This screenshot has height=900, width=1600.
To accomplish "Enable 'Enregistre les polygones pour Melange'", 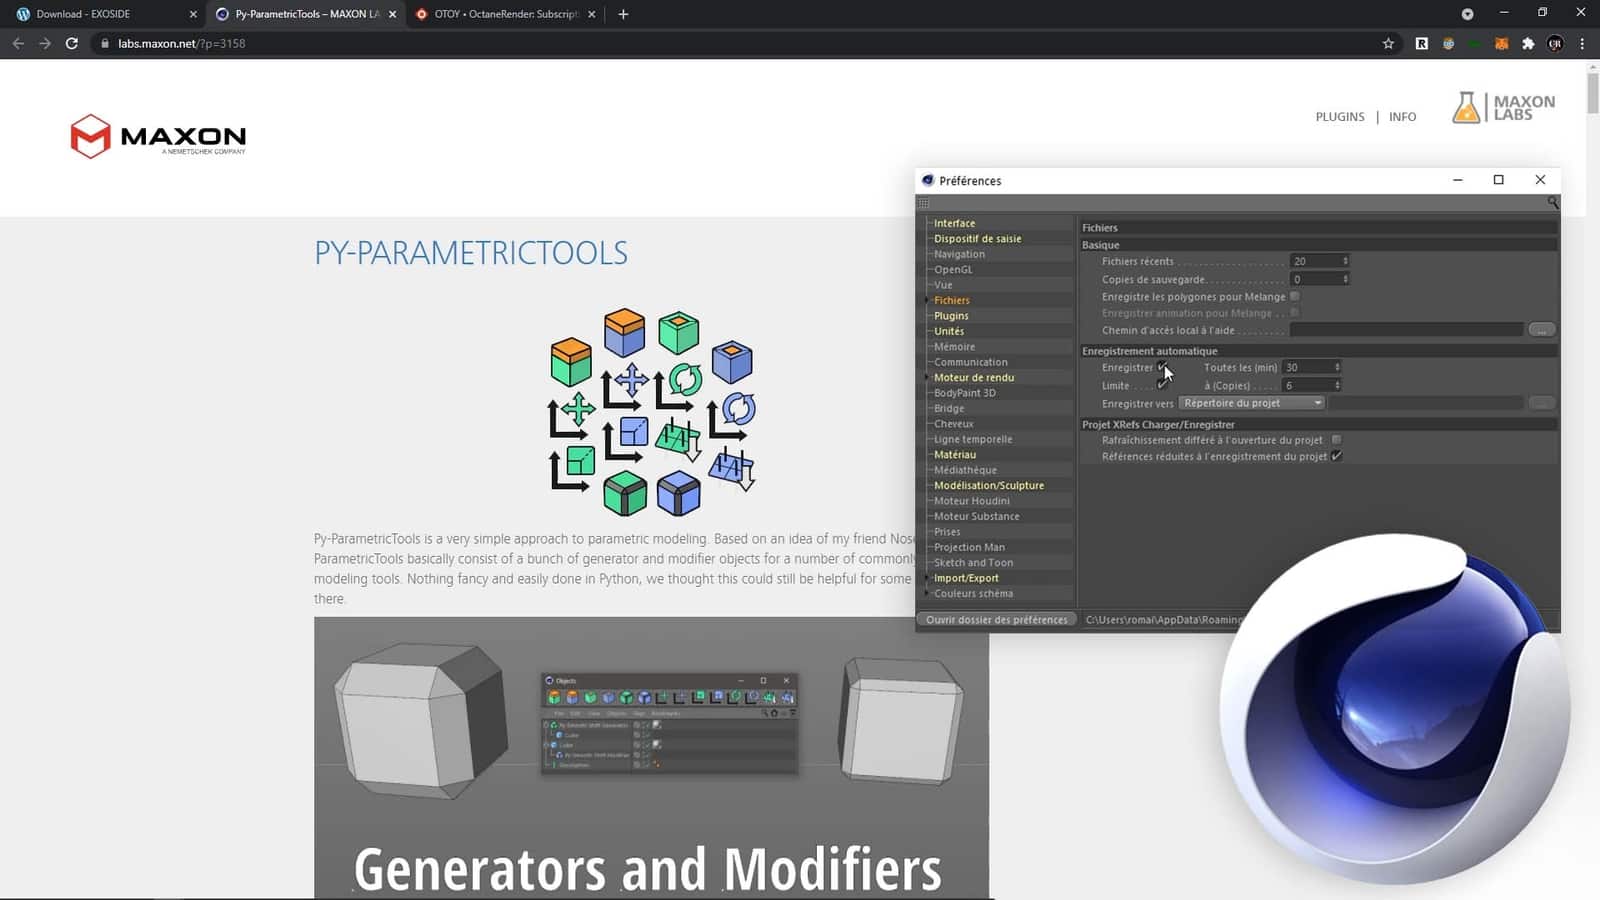I will point(1295,296).
